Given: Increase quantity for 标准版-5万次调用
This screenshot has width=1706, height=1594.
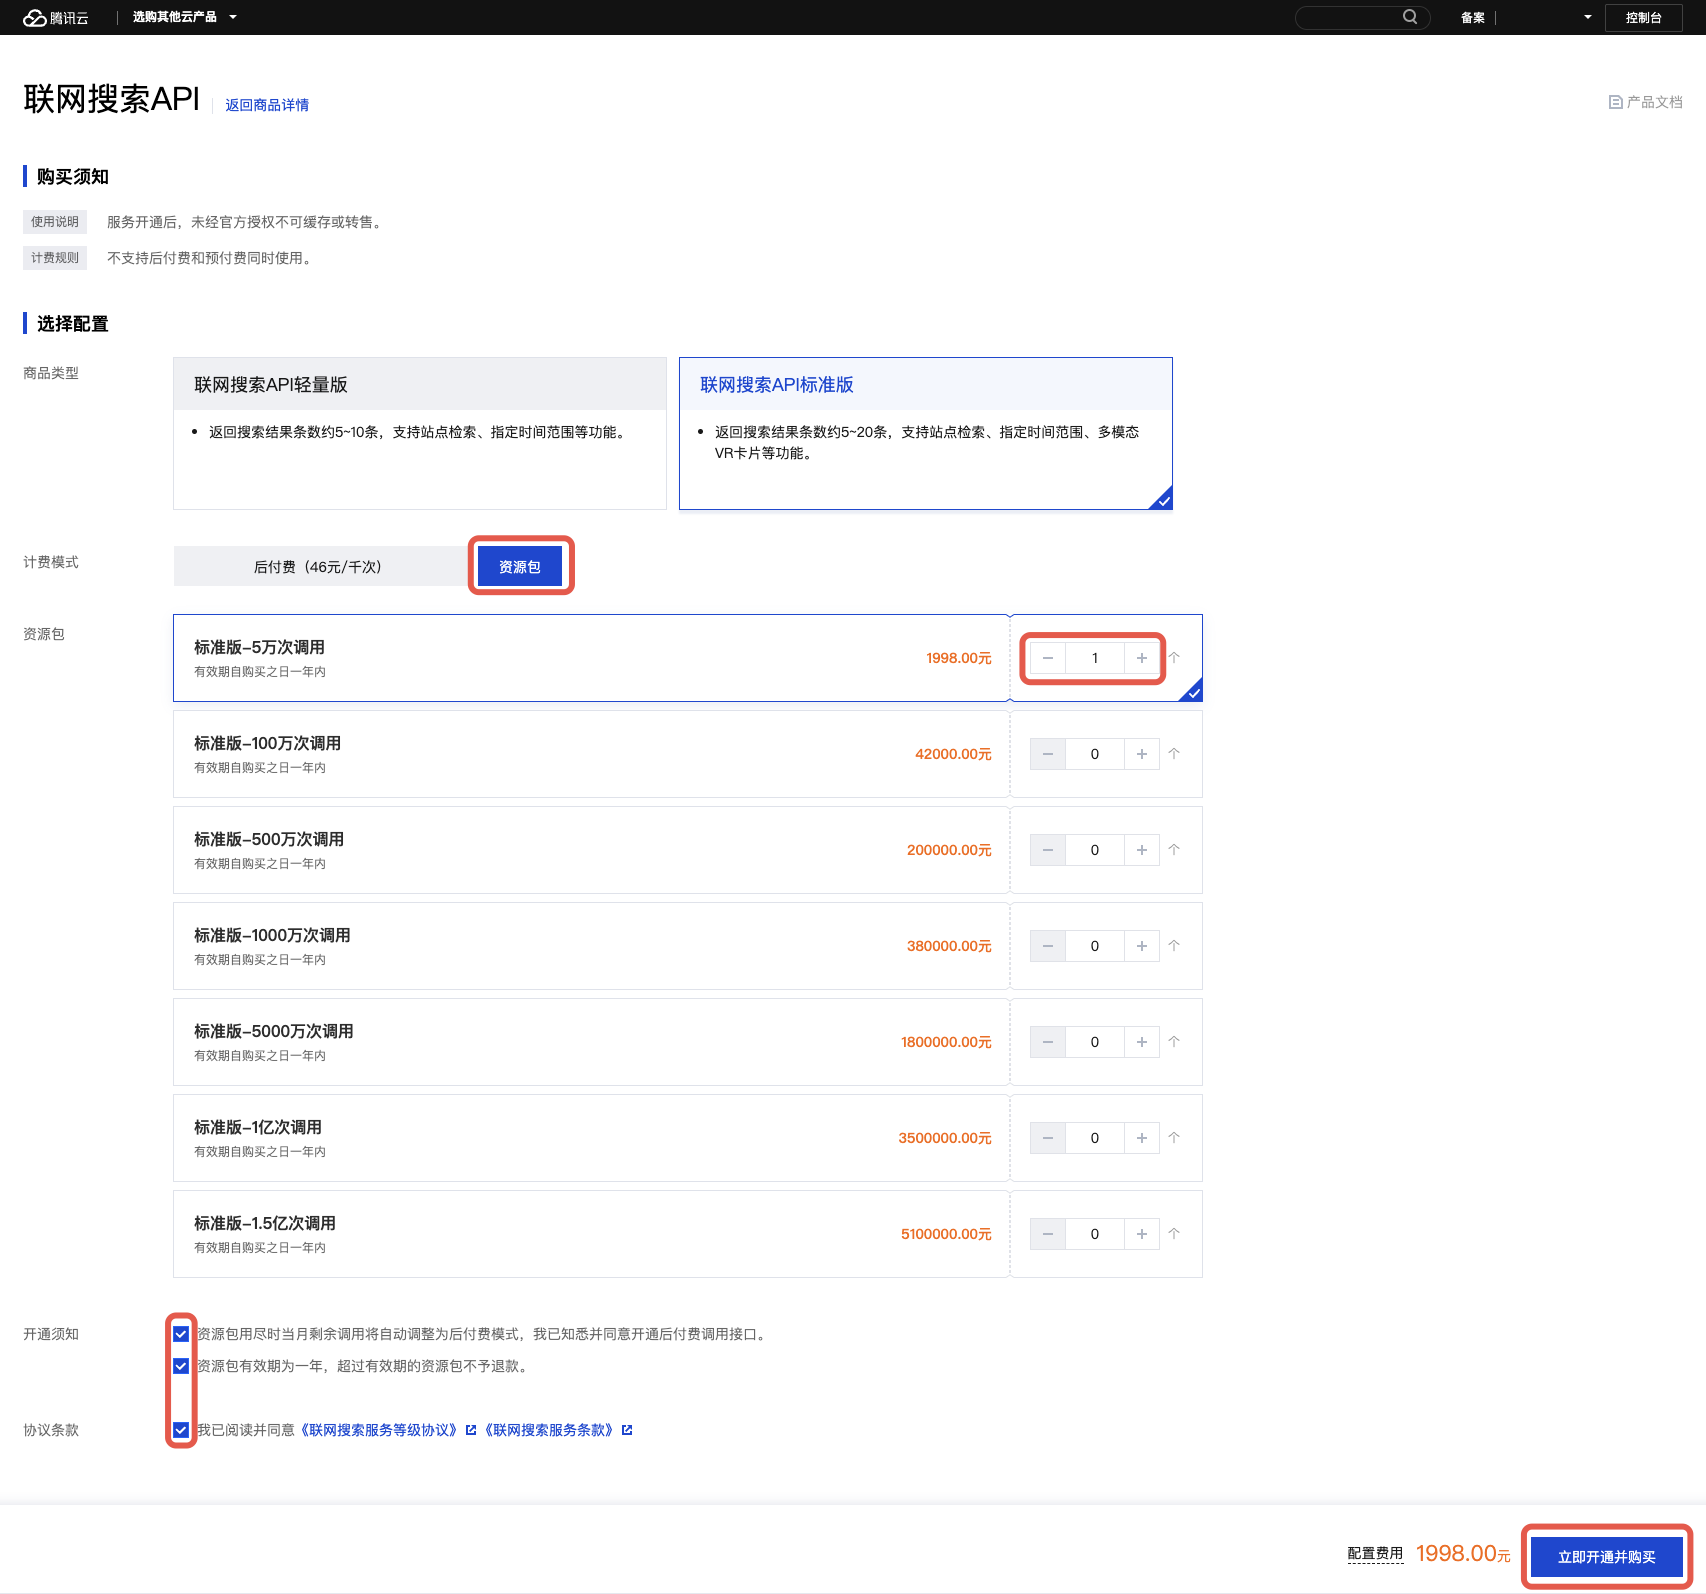Looking at the screenshot, I should point(1142,658).
